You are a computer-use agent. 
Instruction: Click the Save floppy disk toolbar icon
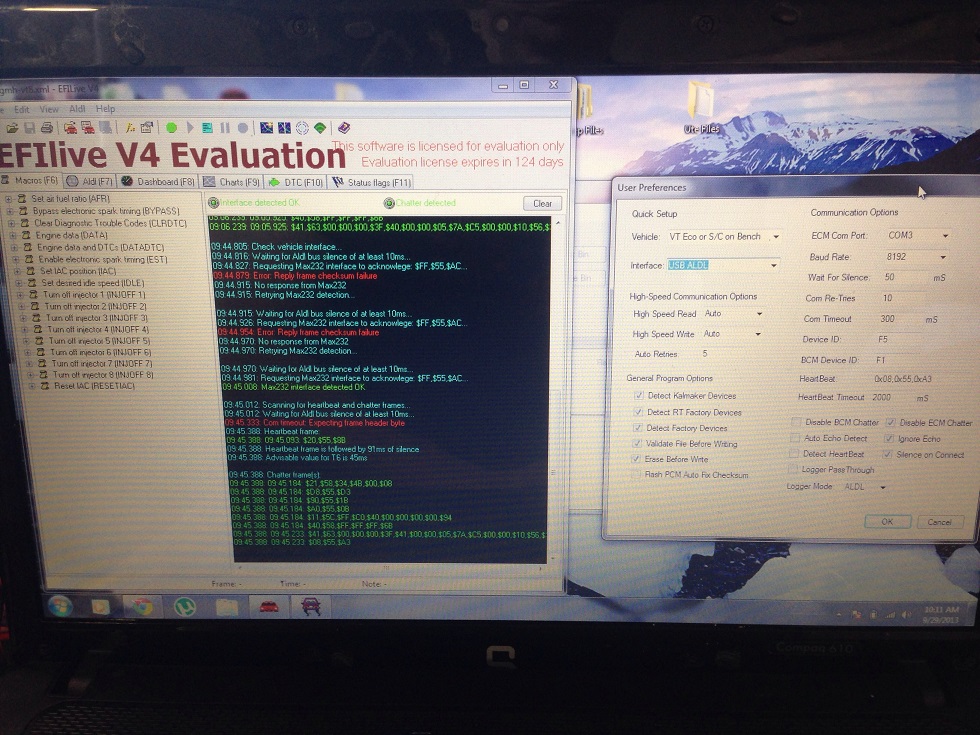click(29, 128)
